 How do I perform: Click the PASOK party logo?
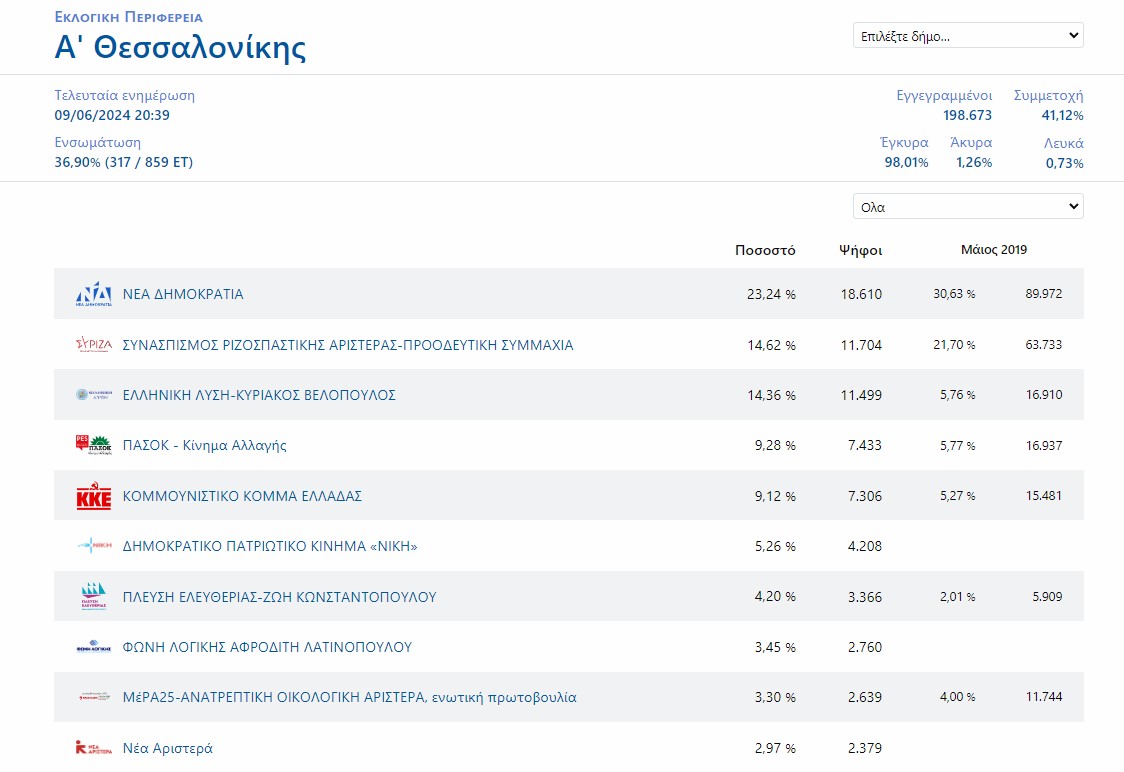pyautogui.click(x=94, y=445)
